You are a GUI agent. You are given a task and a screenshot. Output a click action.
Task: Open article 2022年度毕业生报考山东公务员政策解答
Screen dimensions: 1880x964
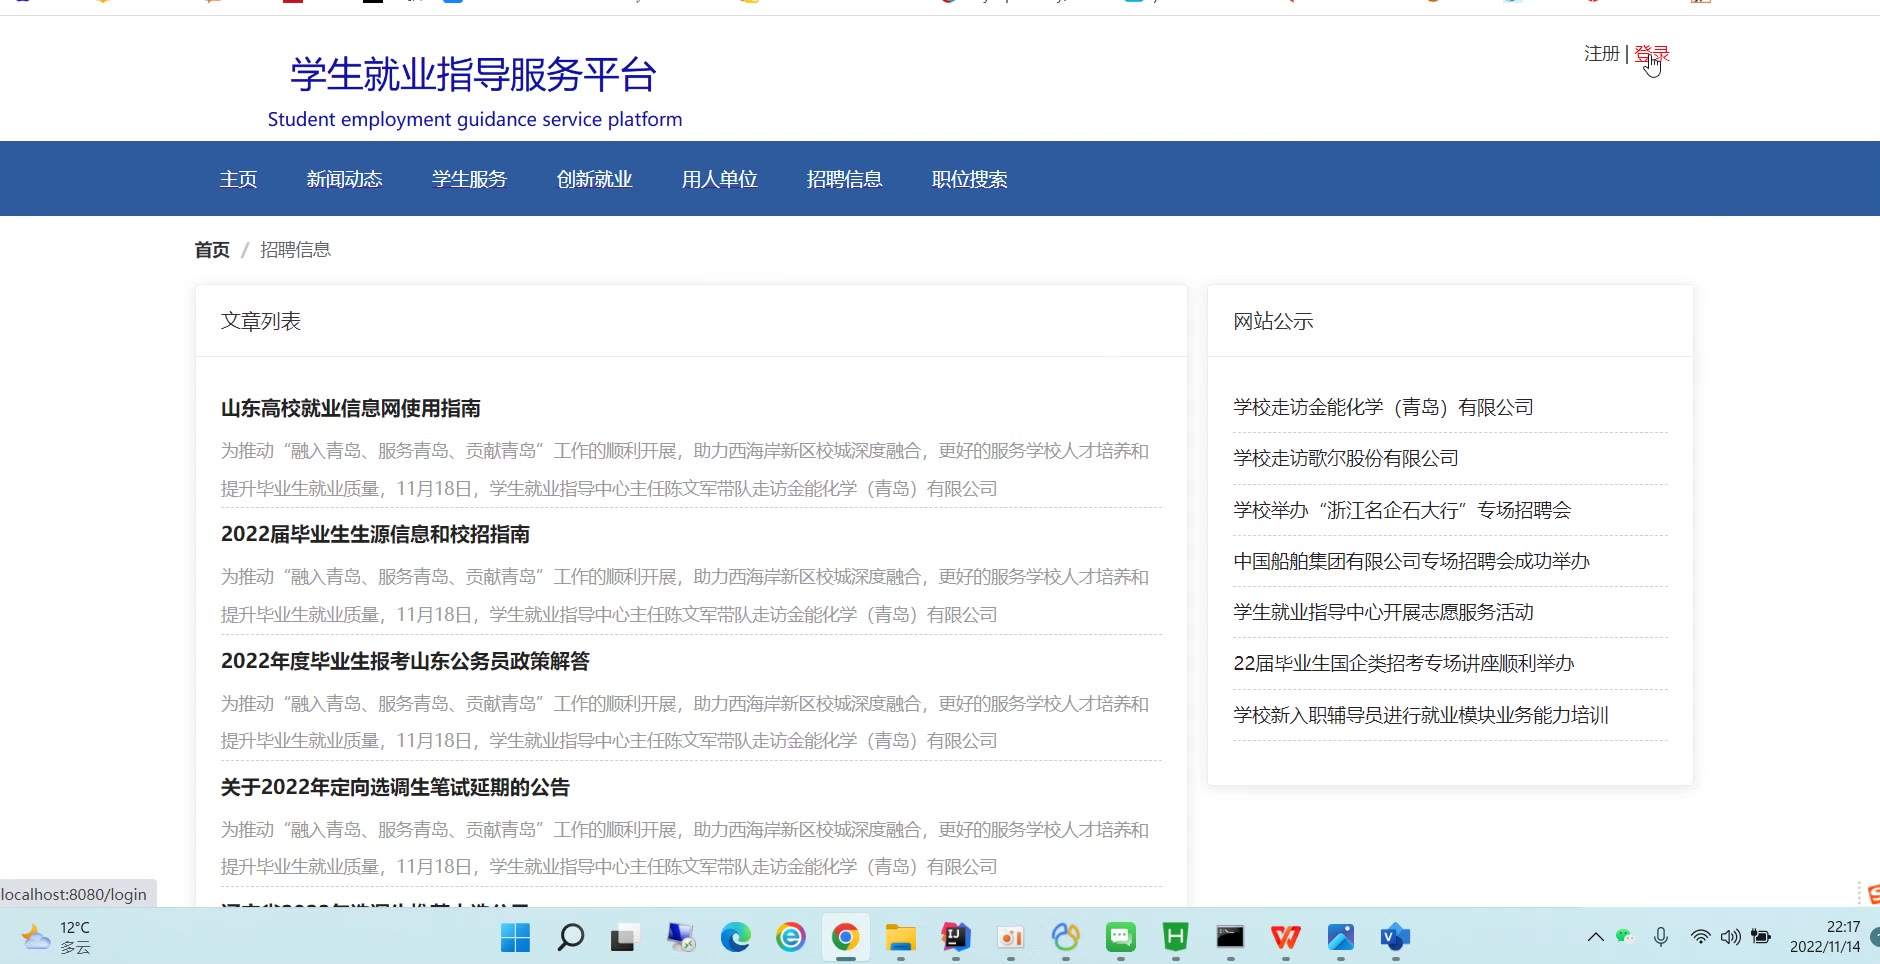pyautogui.click(x=405, y=661)
